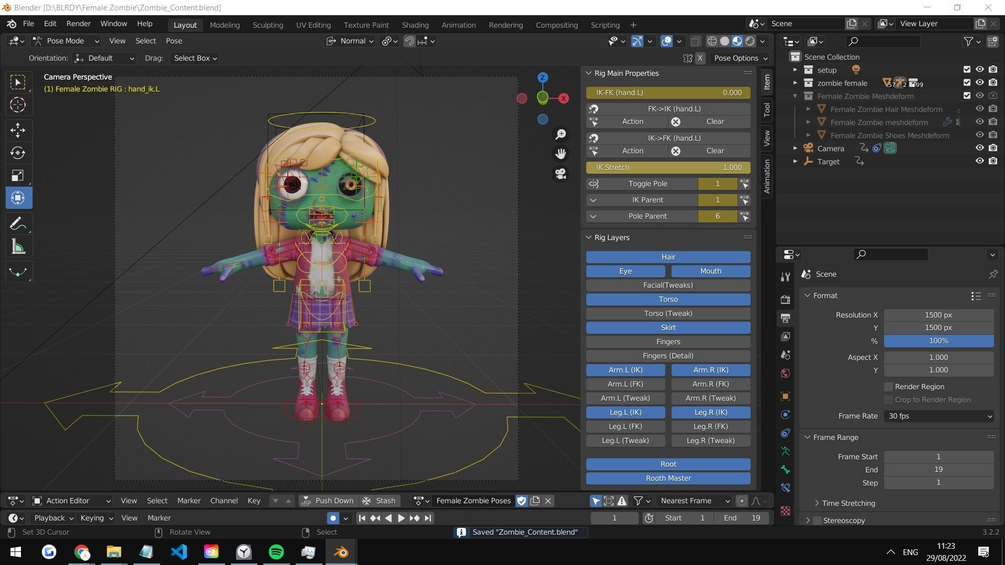This screenshot has width=1005, height=565.
Task: Open the Pose Mode dropdown
Action: point(65,41)
